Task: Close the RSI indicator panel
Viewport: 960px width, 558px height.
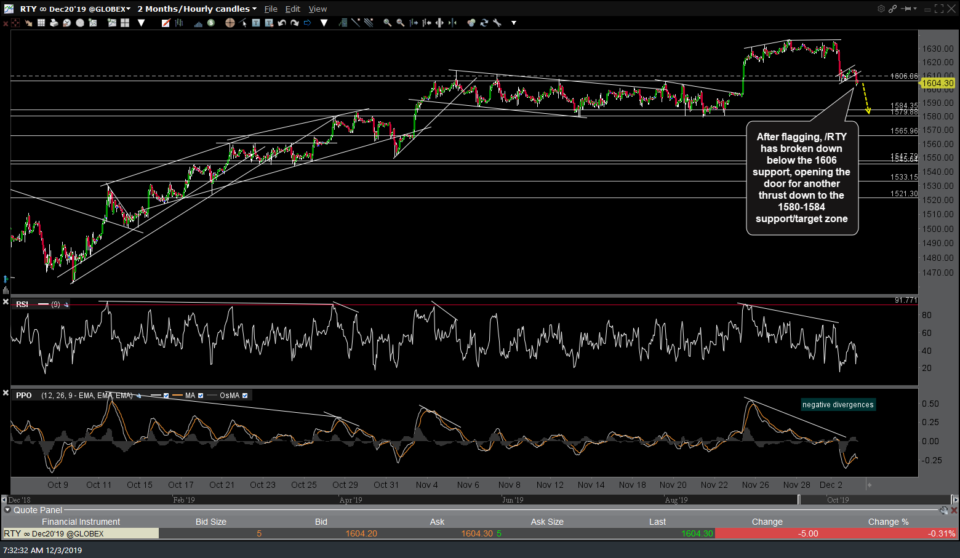Action: [5, 303]
